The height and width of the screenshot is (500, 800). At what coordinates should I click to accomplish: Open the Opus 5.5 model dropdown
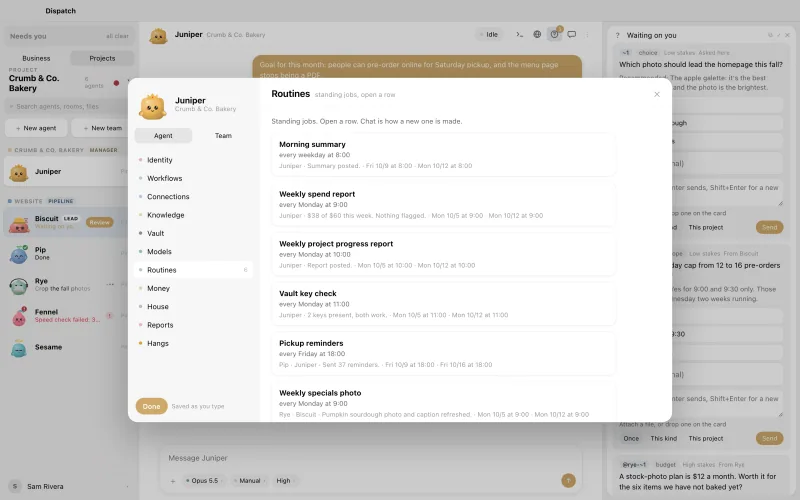(x=204, y=481)
